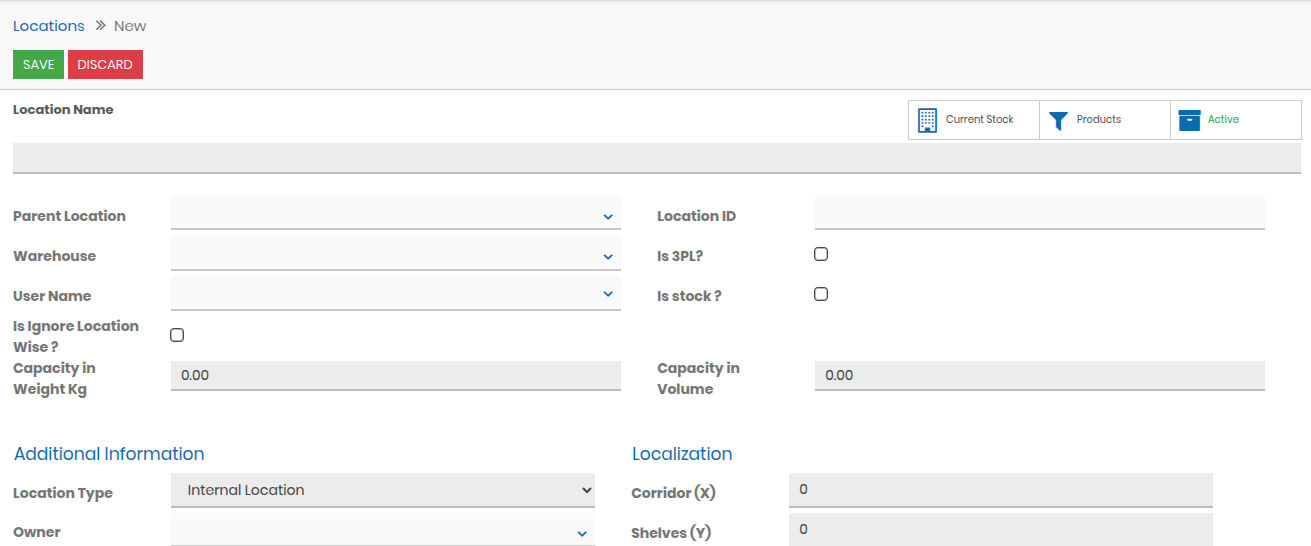Click the Products filter funnel icon

click(x=1058, y=120)
